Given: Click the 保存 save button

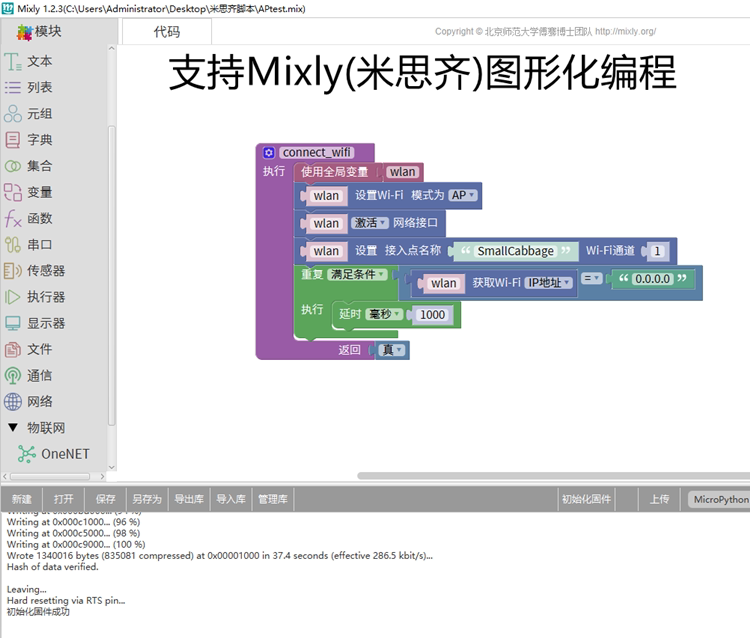Looking at the screenshot, I should [105, 499].
